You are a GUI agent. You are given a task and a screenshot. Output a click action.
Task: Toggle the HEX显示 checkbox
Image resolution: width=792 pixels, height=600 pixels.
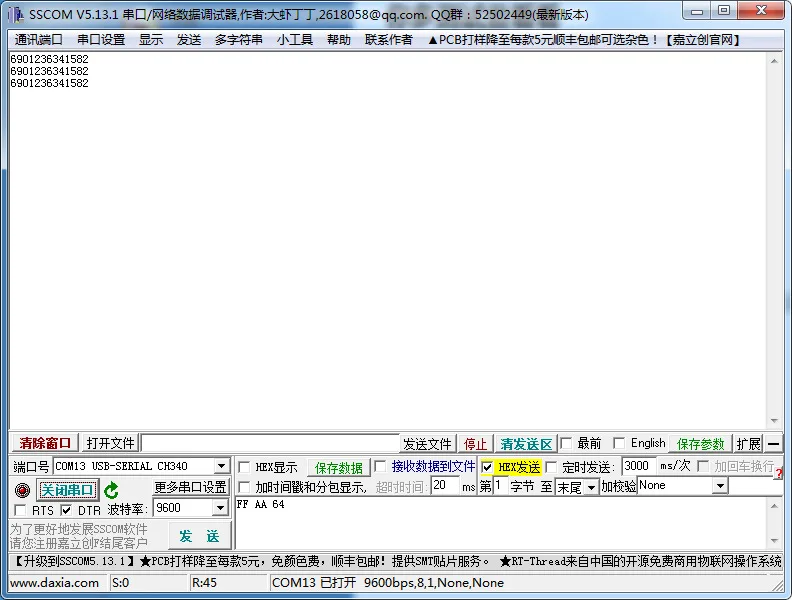tap(244, 467)
